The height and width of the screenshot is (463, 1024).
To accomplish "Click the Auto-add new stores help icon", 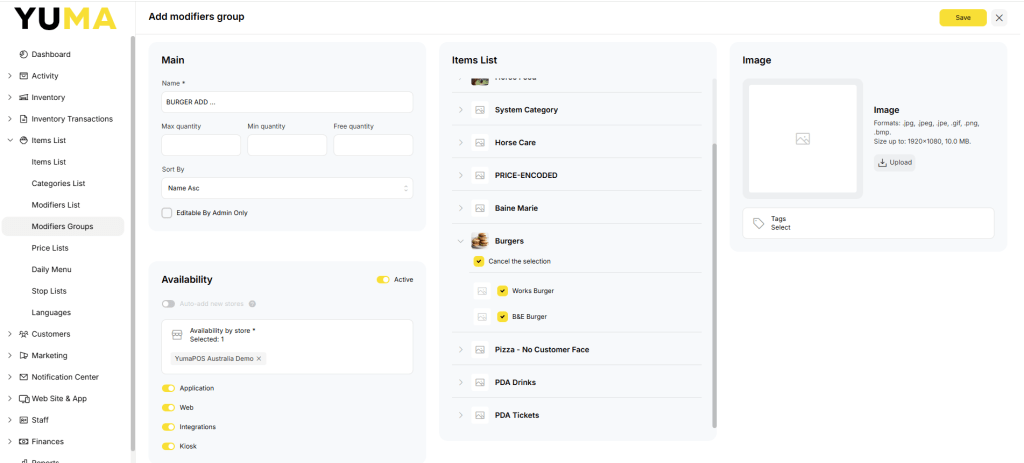I will pyautogui.click(x=252, y=304).
